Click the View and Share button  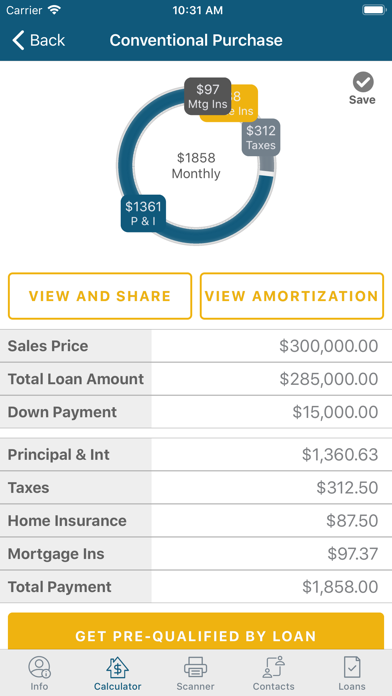tap(100, 296)
